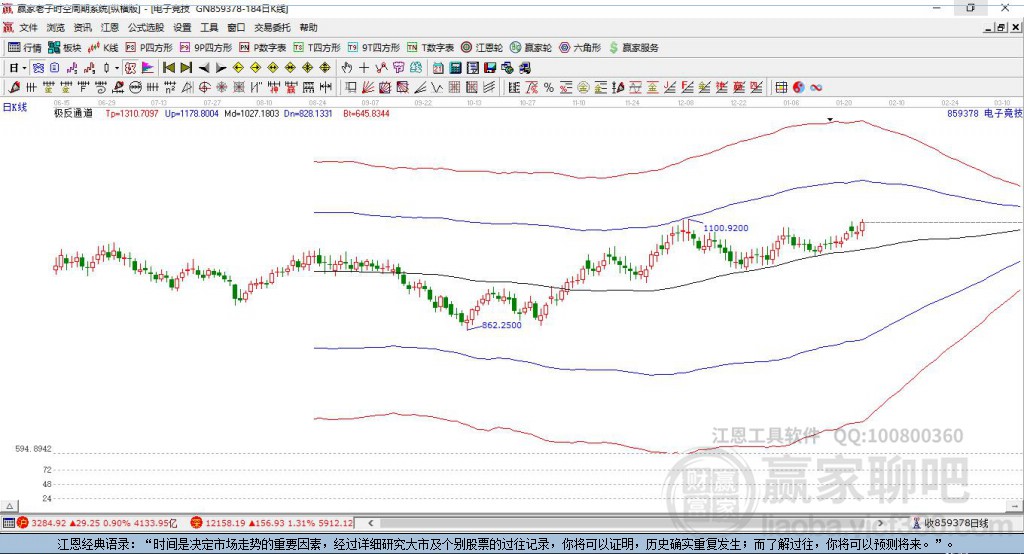Open the calendar icon in toolbar

click(438, 68)
